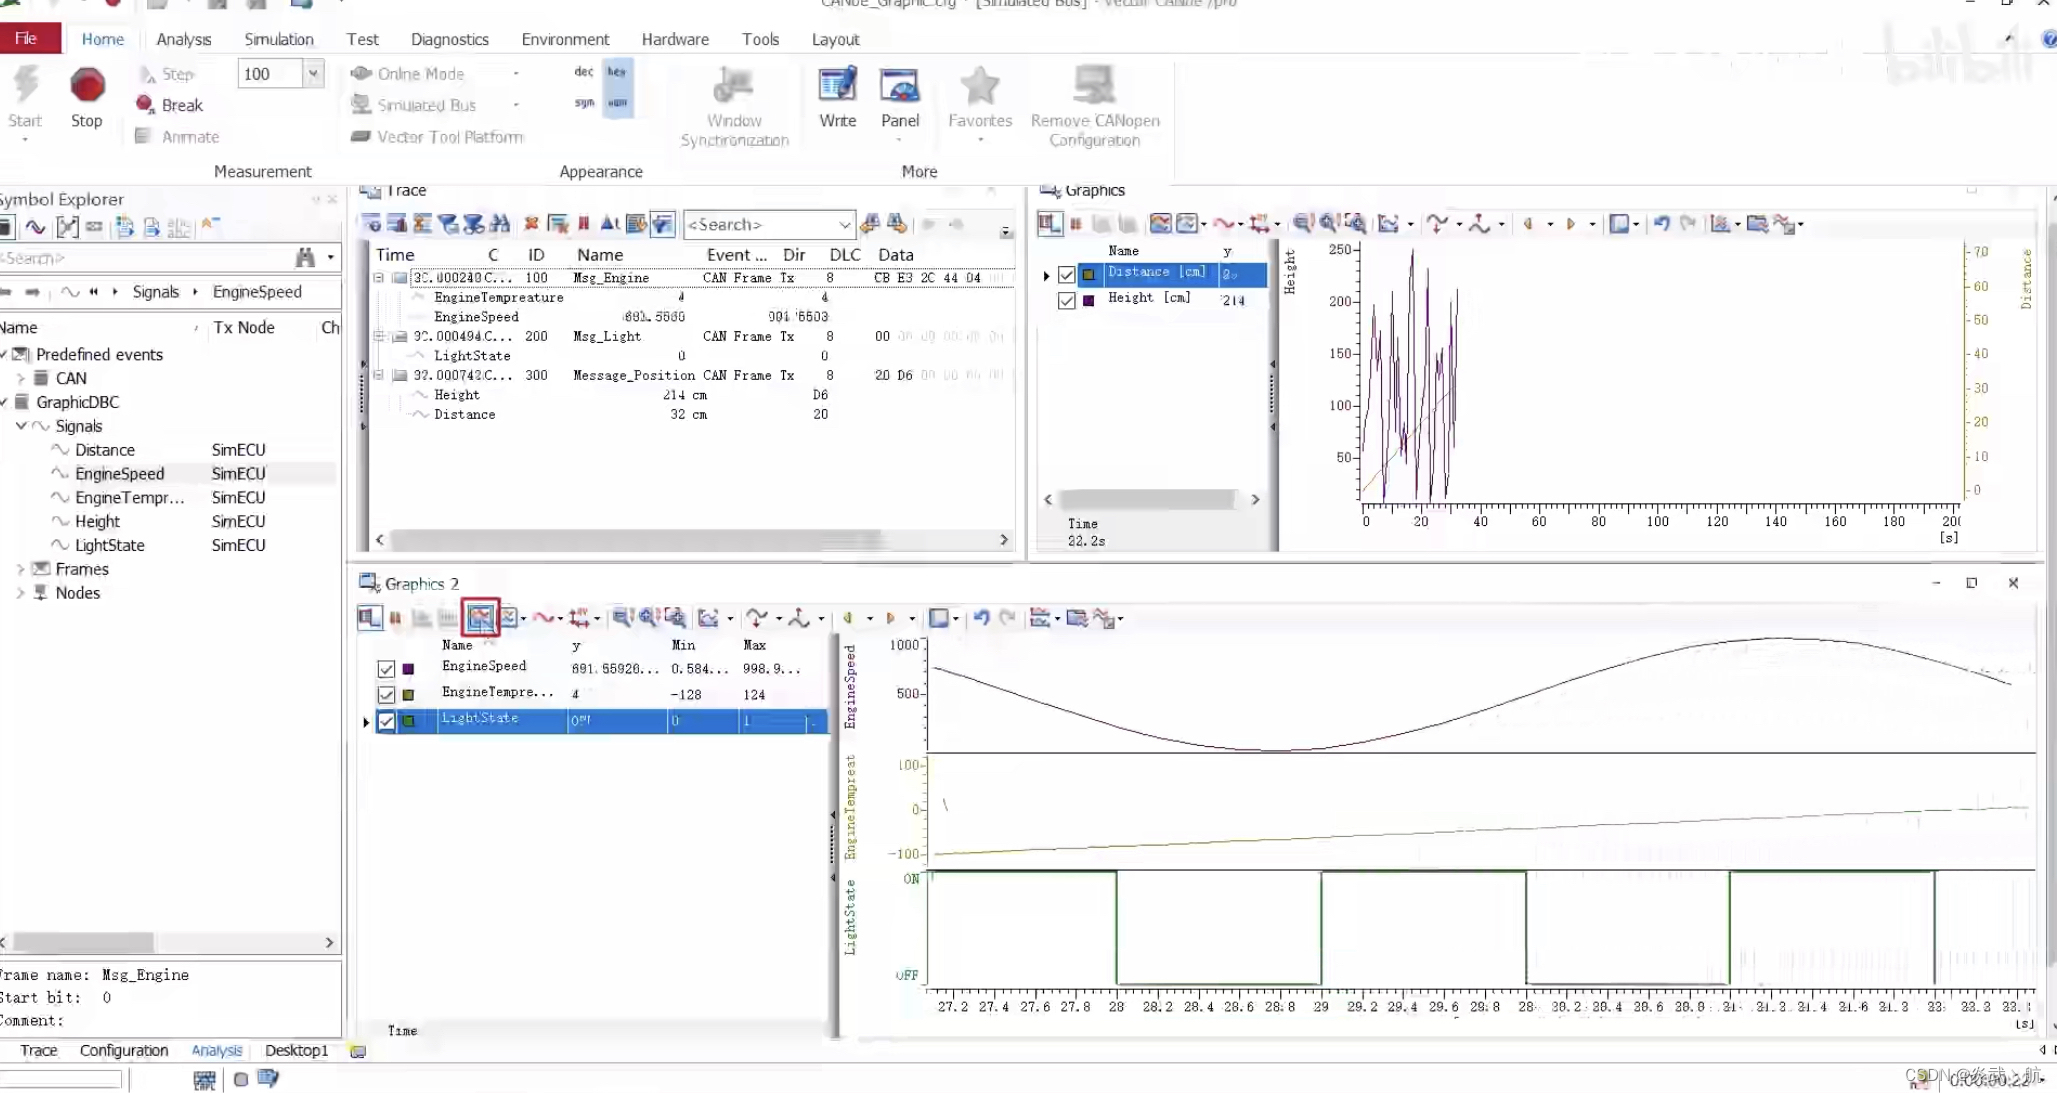Open the Panel icon in ribbon
This screenshot has height=1093, width=2057.
899,86
